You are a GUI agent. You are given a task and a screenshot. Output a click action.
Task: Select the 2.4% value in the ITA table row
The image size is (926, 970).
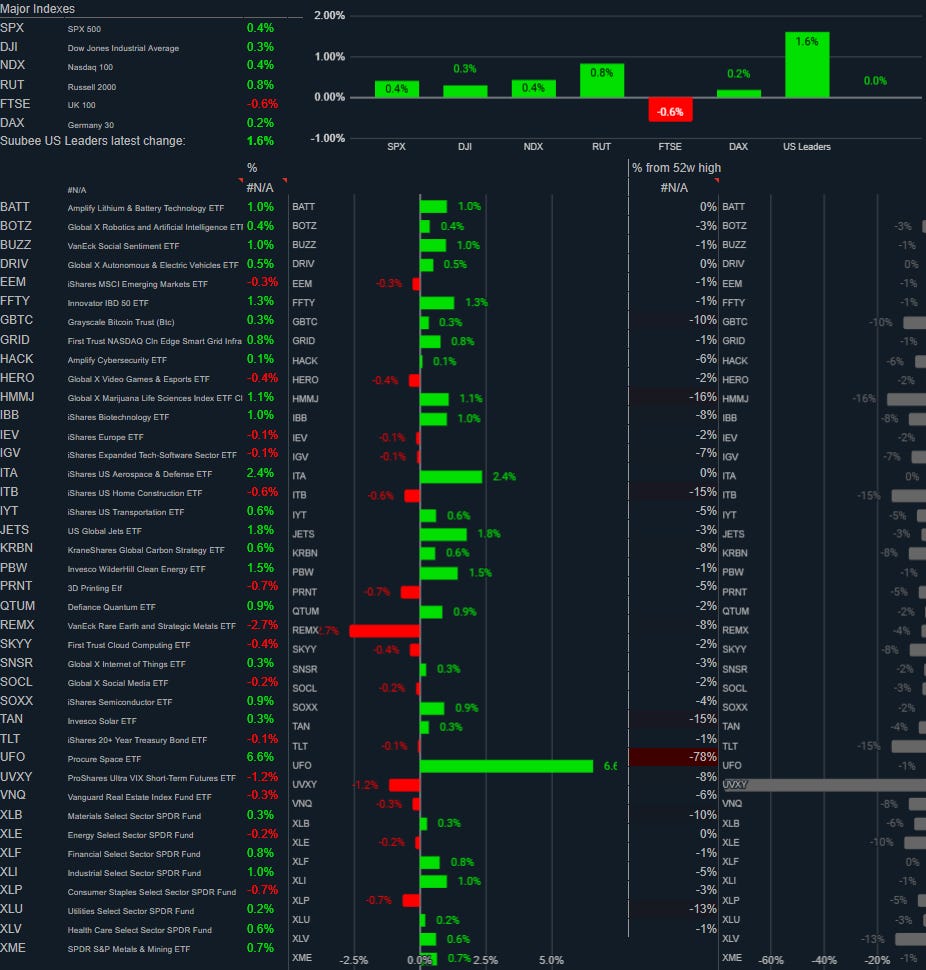[x=260, y=473]
